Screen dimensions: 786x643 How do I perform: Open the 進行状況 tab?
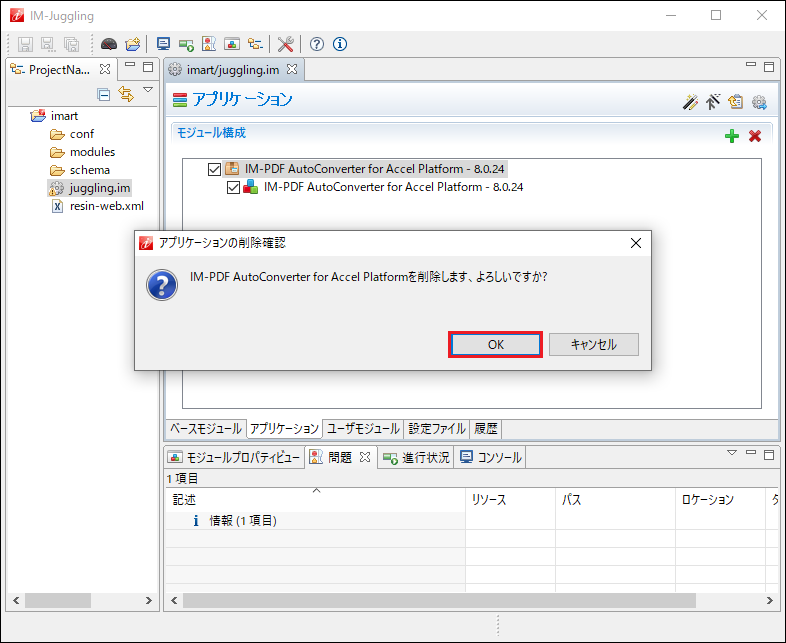tap(416, 457)
